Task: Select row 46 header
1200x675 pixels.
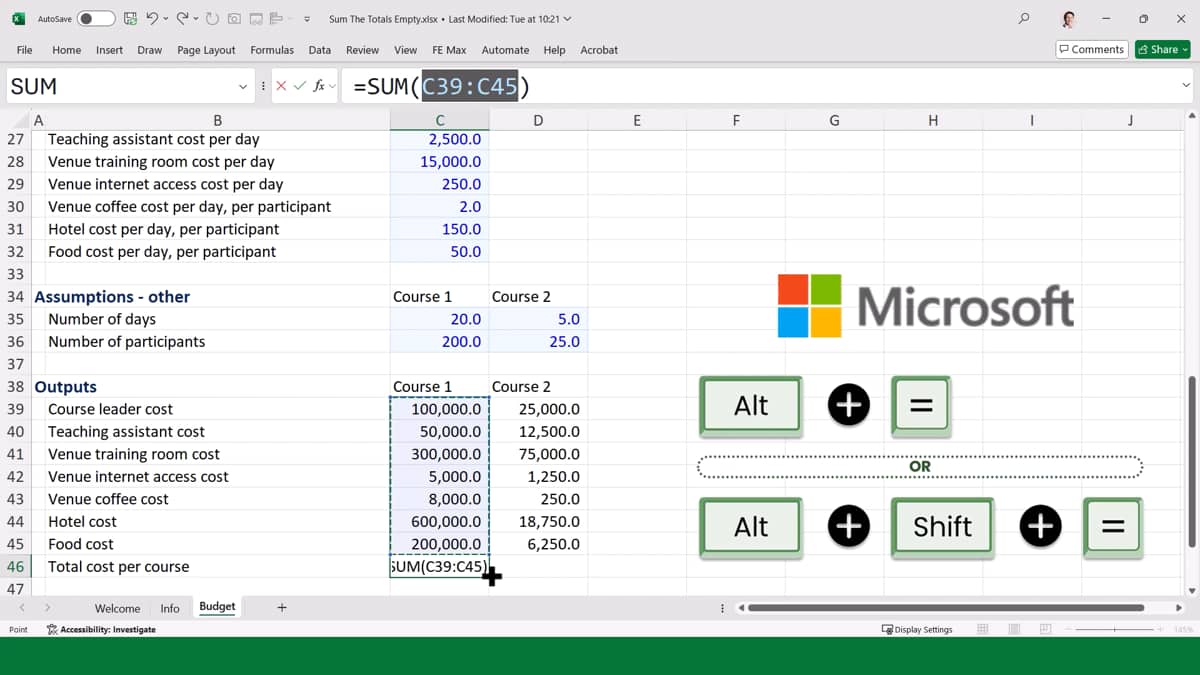Action: tap(15, 566)
